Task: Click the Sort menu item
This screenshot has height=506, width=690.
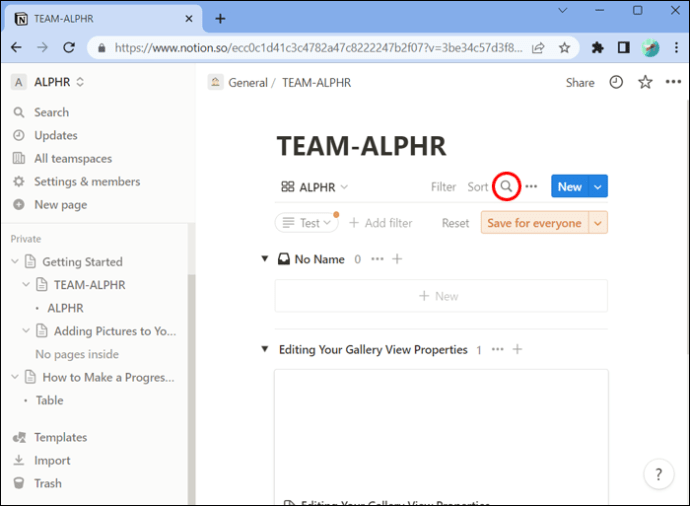Action: [478, 187]
